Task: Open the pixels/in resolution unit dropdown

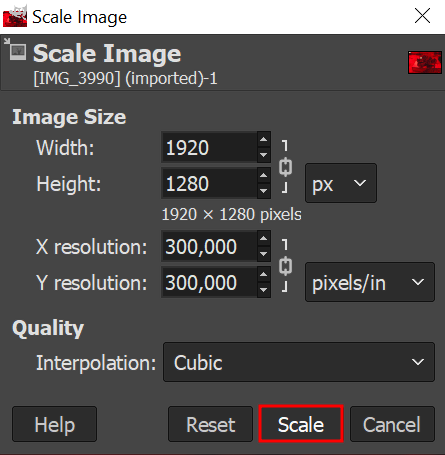Action: coord(370,282)
